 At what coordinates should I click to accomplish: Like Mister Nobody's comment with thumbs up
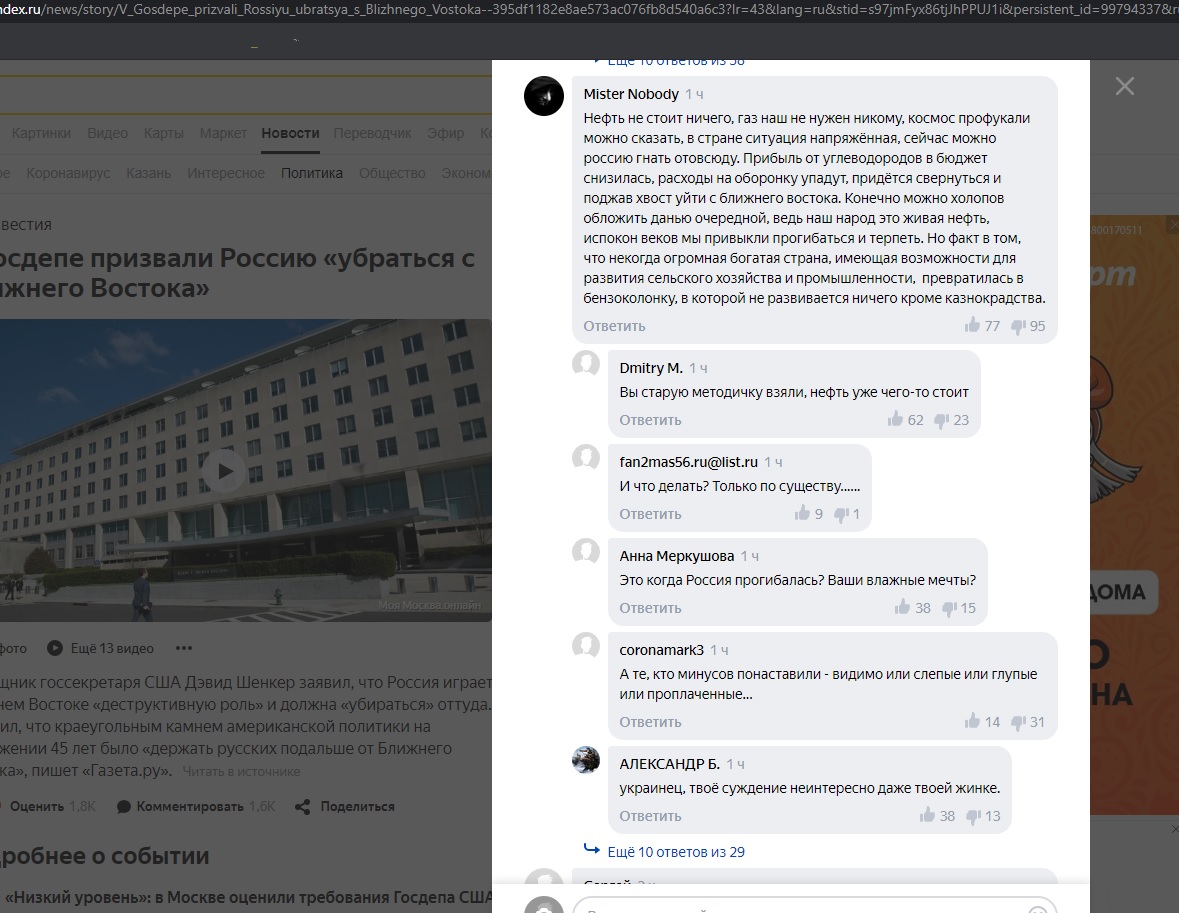point(972,326)
